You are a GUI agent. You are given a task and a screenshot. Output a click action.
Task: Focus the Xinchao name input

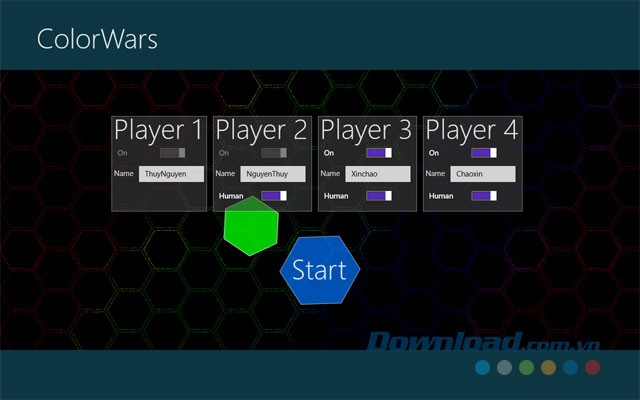click(x=378, y=174)
